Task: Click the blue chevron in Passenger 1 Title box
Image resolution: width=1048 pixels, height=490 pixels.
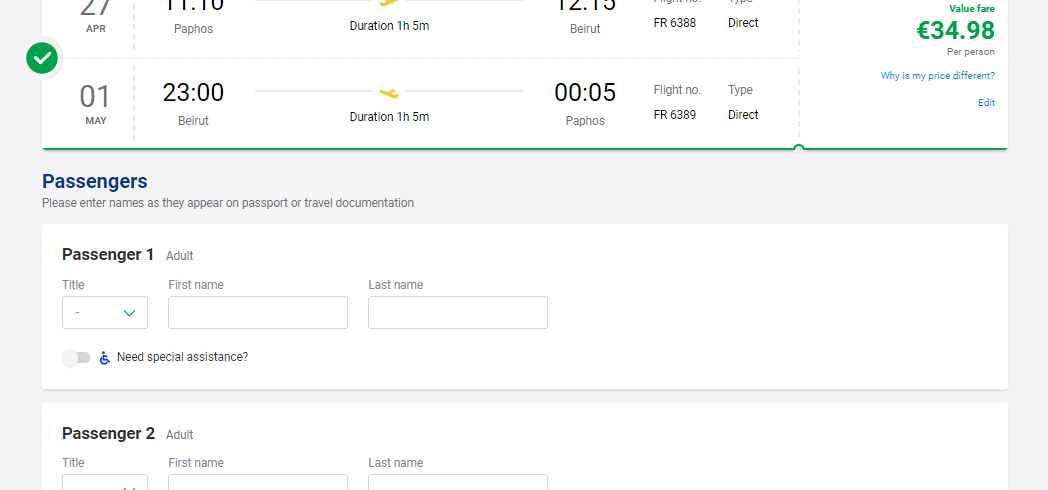Action: pyautogui.click(x=130, y=313)
